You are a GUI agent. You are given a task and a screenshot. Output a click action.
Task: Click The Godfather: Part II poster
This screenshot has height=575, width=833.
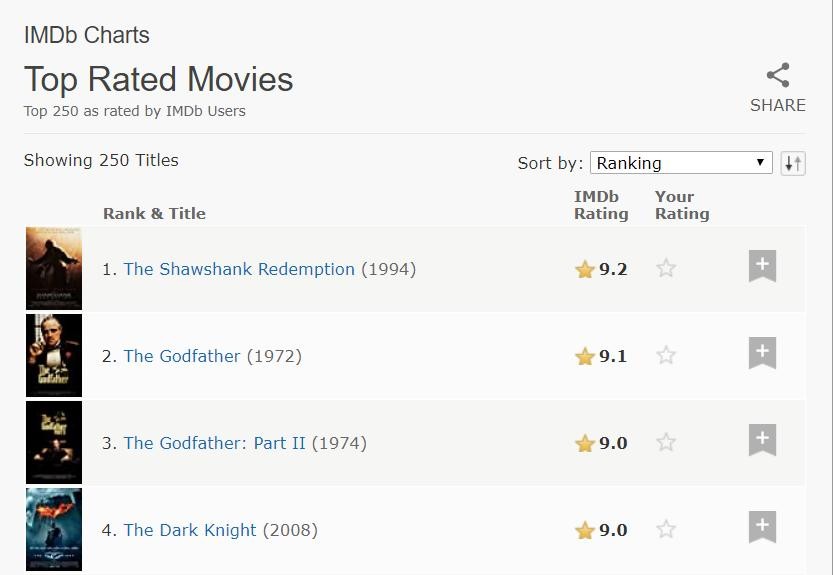click(x=54, y=442)
